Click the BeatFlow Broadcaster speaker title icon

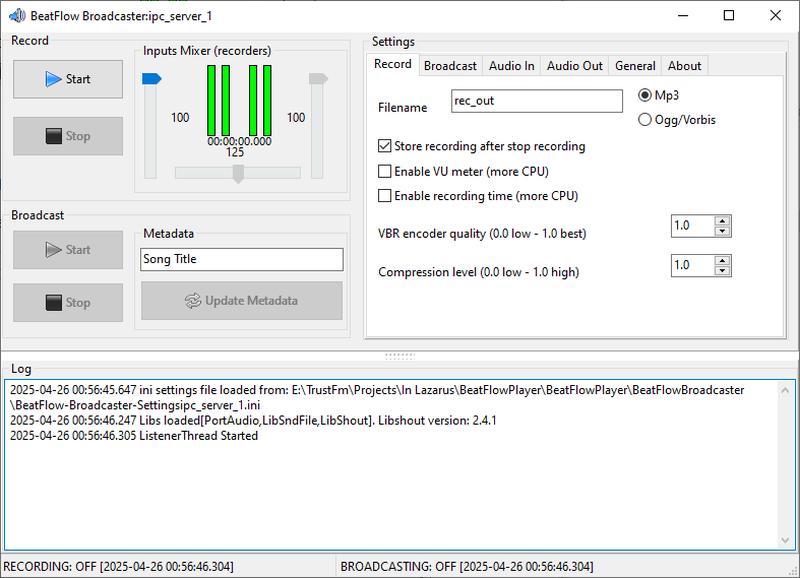[17, 16]
